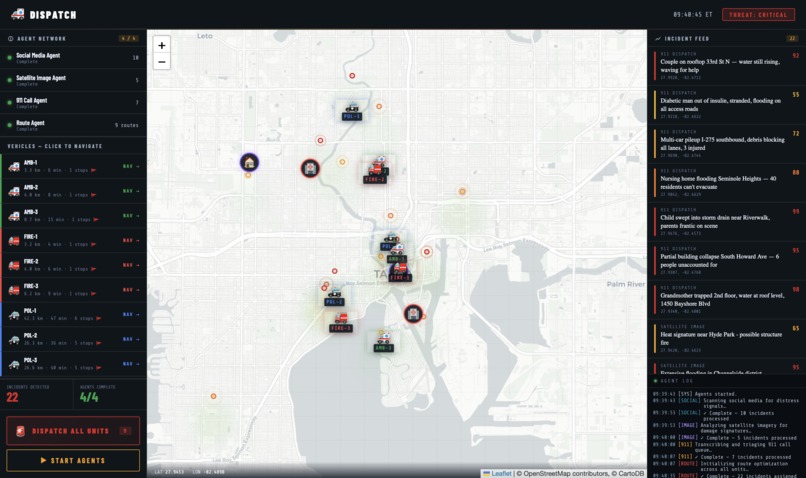806x478 pixels.
Task: Click the northernmost police car marker on the map
Action: point(352,112)
